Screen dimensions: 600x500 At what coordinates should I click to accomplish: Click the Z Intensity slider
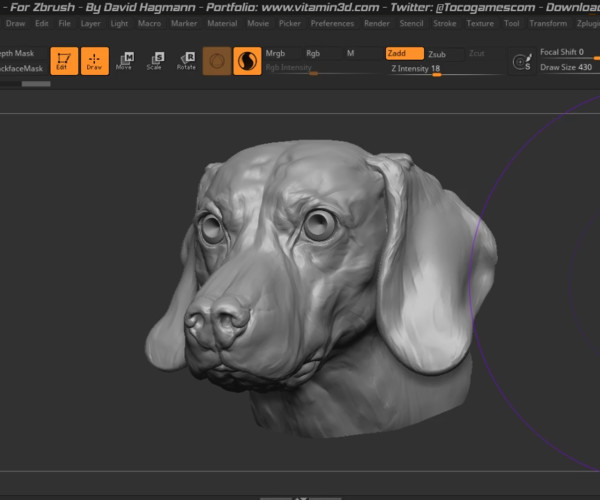tap(446, 69)
